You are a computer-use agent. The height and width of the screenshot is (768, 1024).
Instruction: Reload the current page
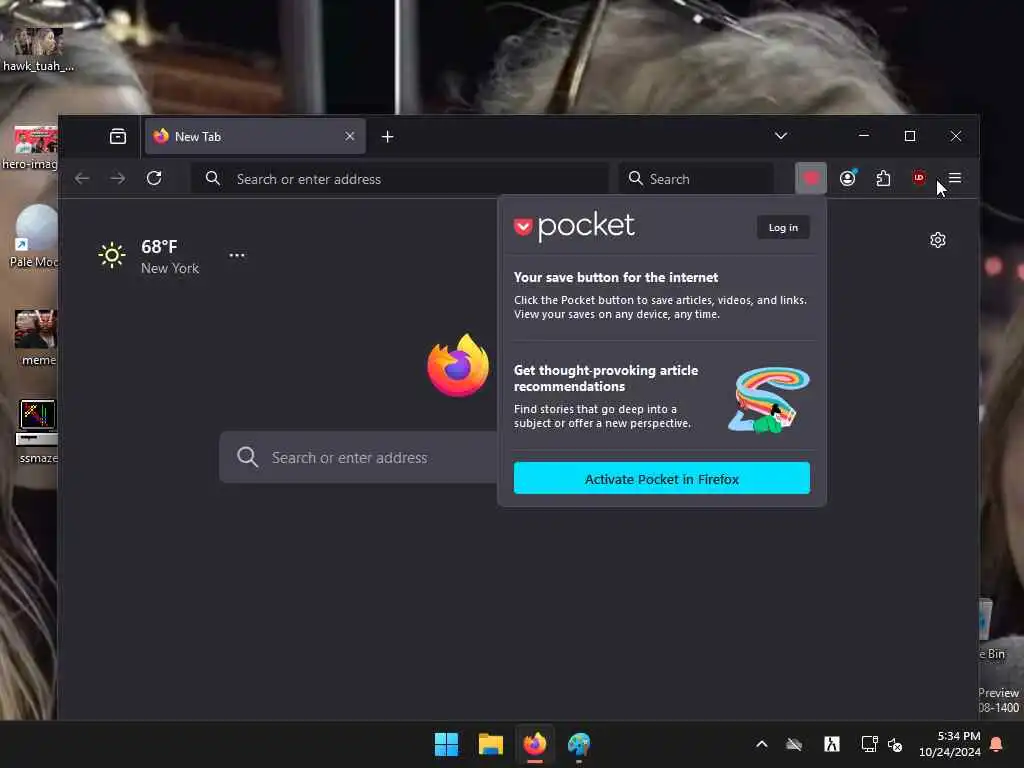(x=154, y=178)
